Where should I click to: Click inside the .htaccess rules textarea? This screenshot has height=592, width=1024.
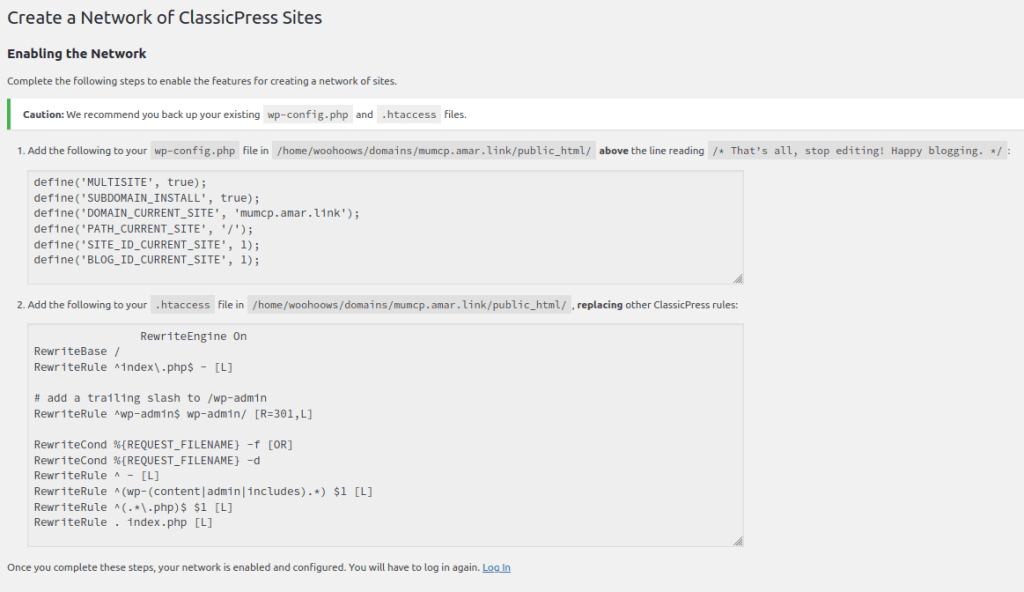click(385, 435)
